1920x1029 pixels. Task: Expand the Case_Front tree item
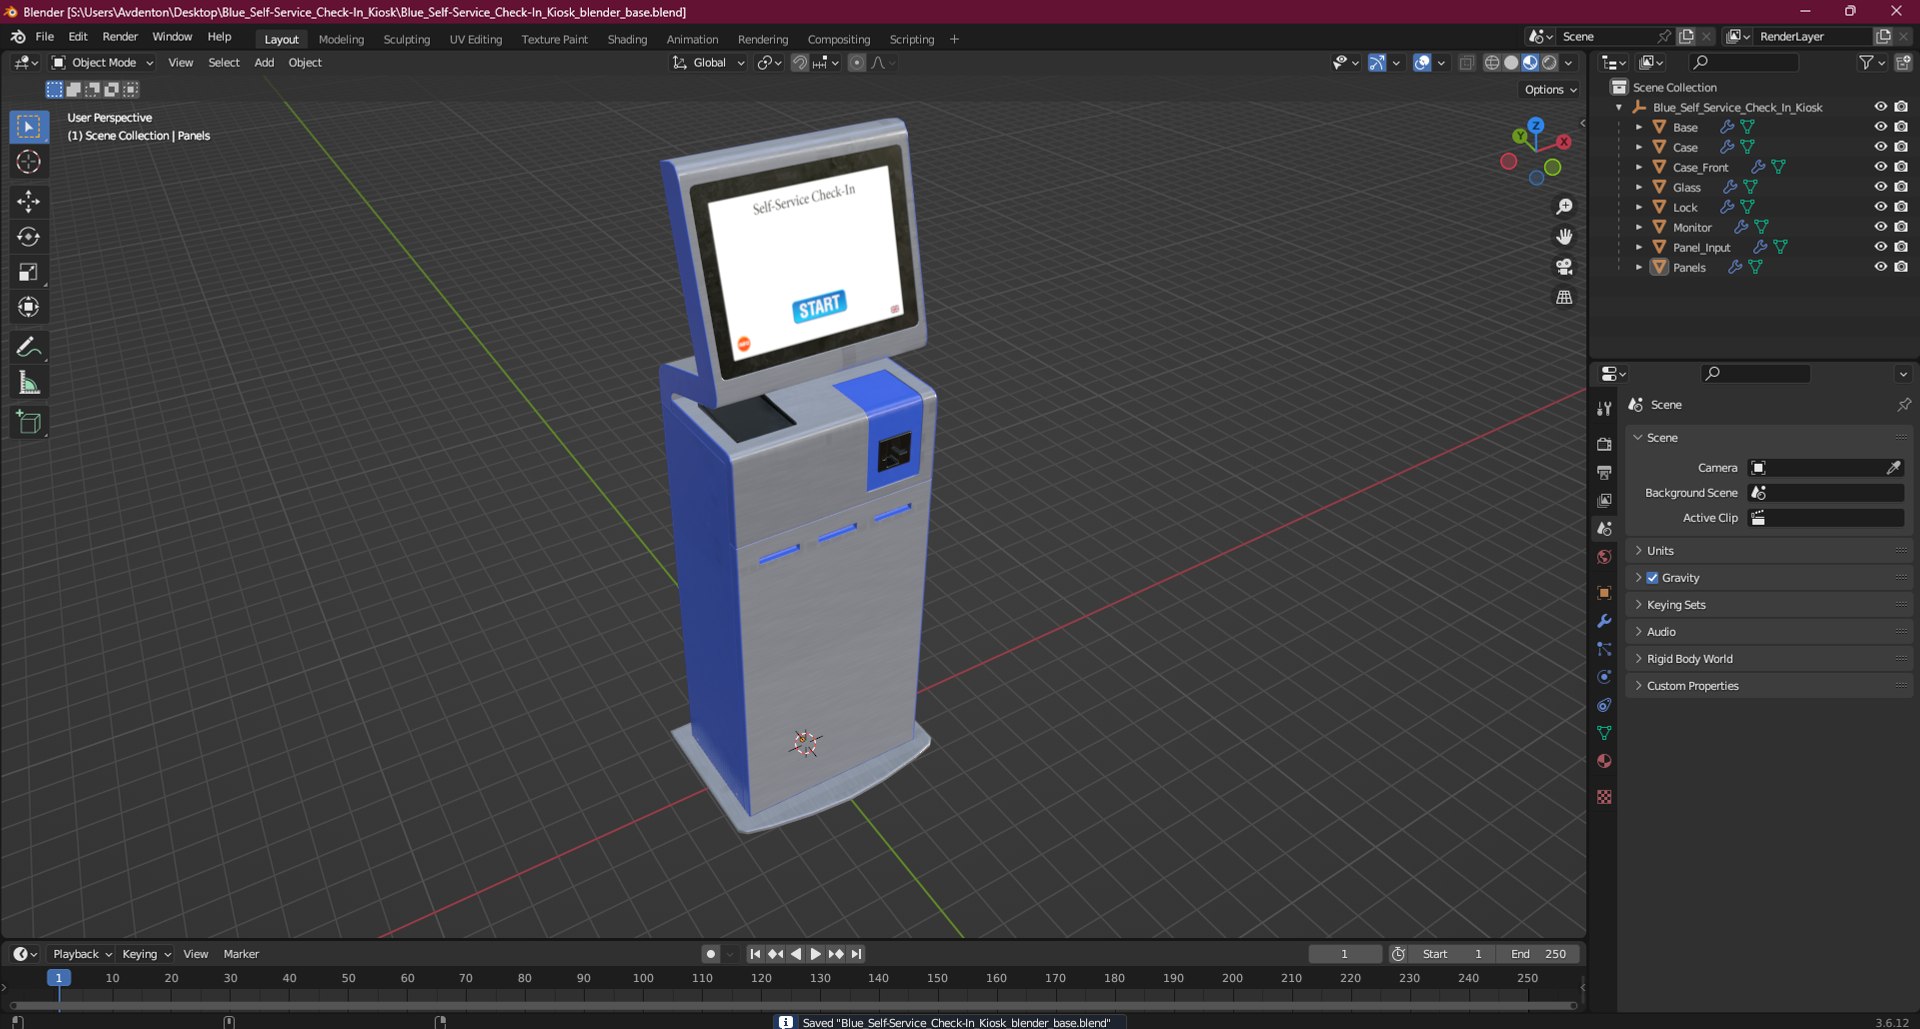[x=1638, y=167]
